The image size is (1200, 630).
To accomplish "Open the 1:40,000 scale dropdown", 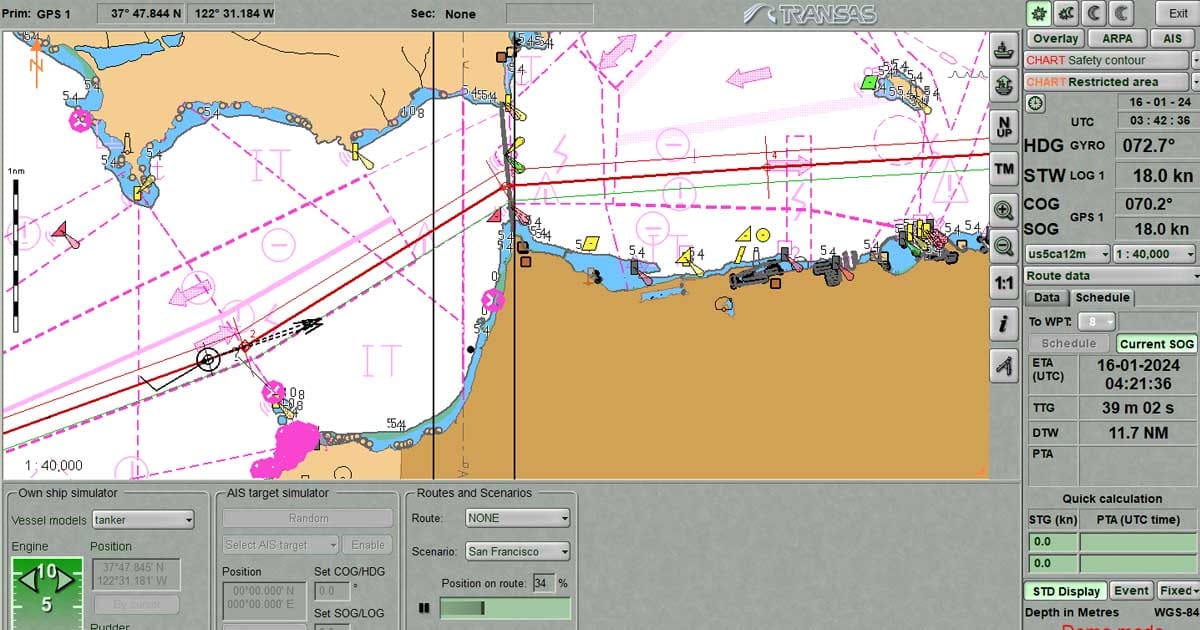I will click(x=1155, y=254).
